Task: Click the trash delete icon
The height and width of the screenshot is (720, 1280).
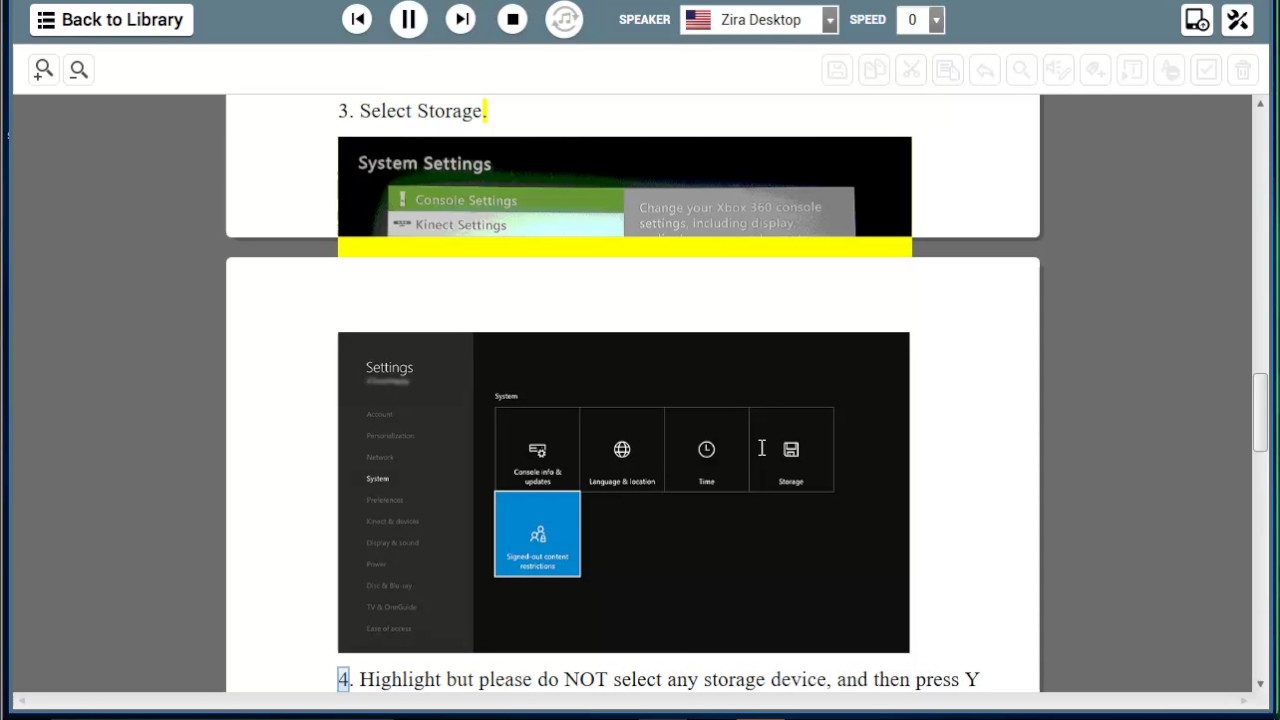Action: click(x=1243, y=70)
